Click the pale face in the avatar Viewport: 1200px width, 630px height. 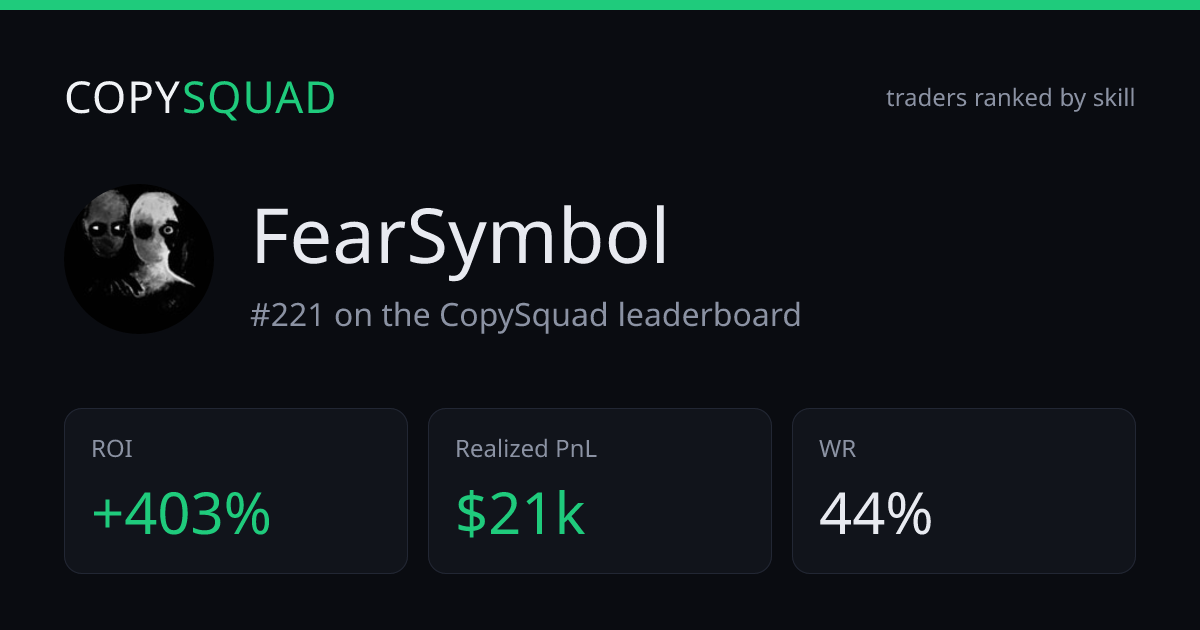155,240
